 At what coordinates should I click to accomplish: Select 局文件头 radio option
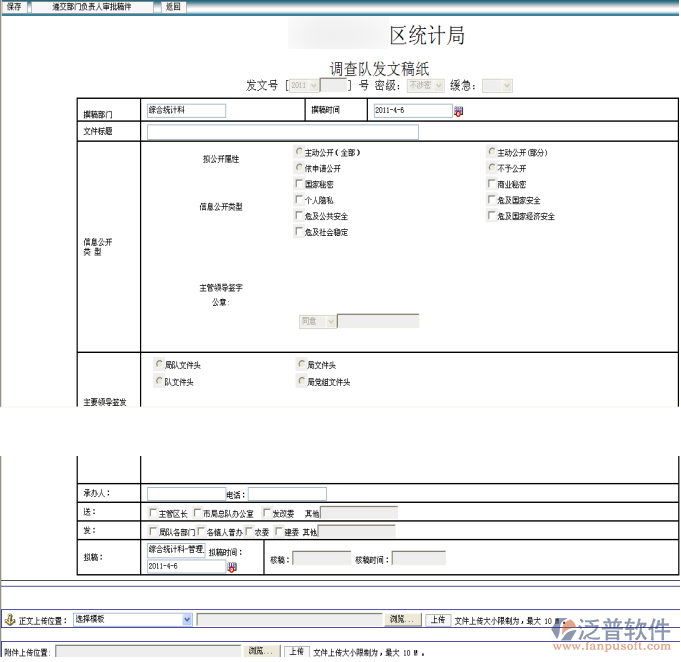click(x=301, y=364)
